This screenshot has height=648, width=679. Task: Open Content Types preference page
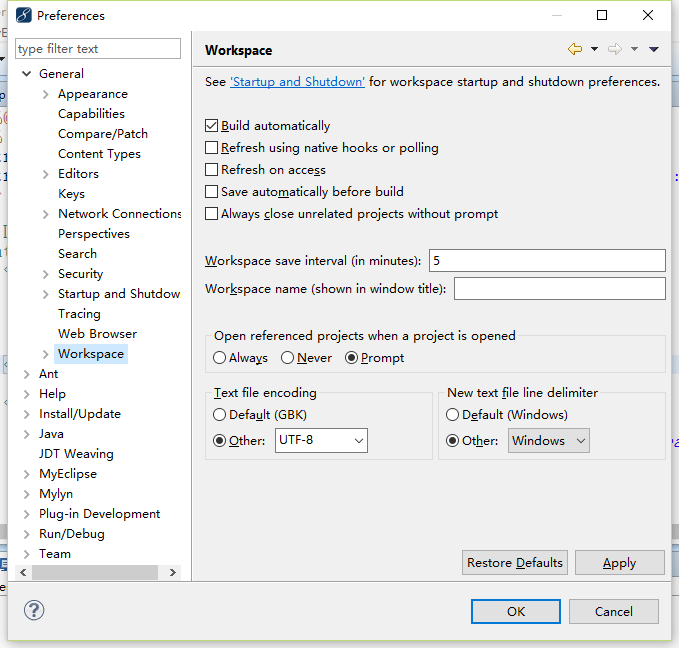coord(100,154)
